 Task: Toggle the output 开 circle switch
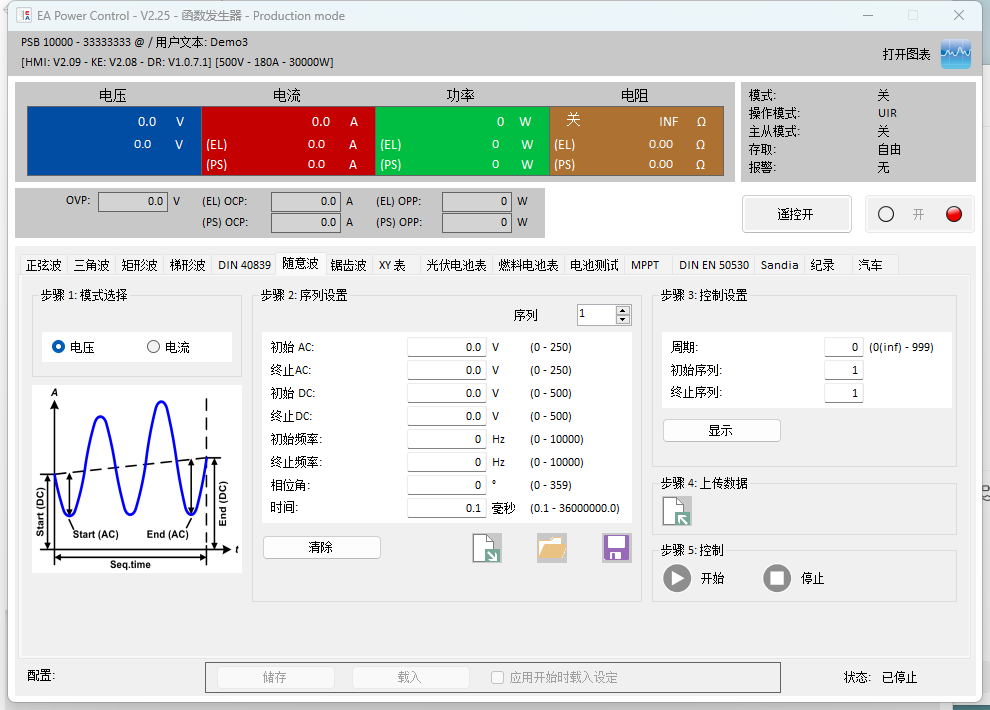[x=886, y=214]
